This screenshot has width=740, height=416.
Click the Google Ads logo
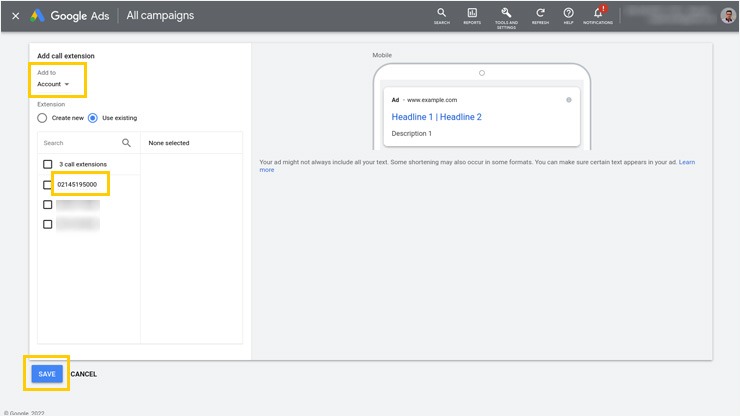[37, 16]
